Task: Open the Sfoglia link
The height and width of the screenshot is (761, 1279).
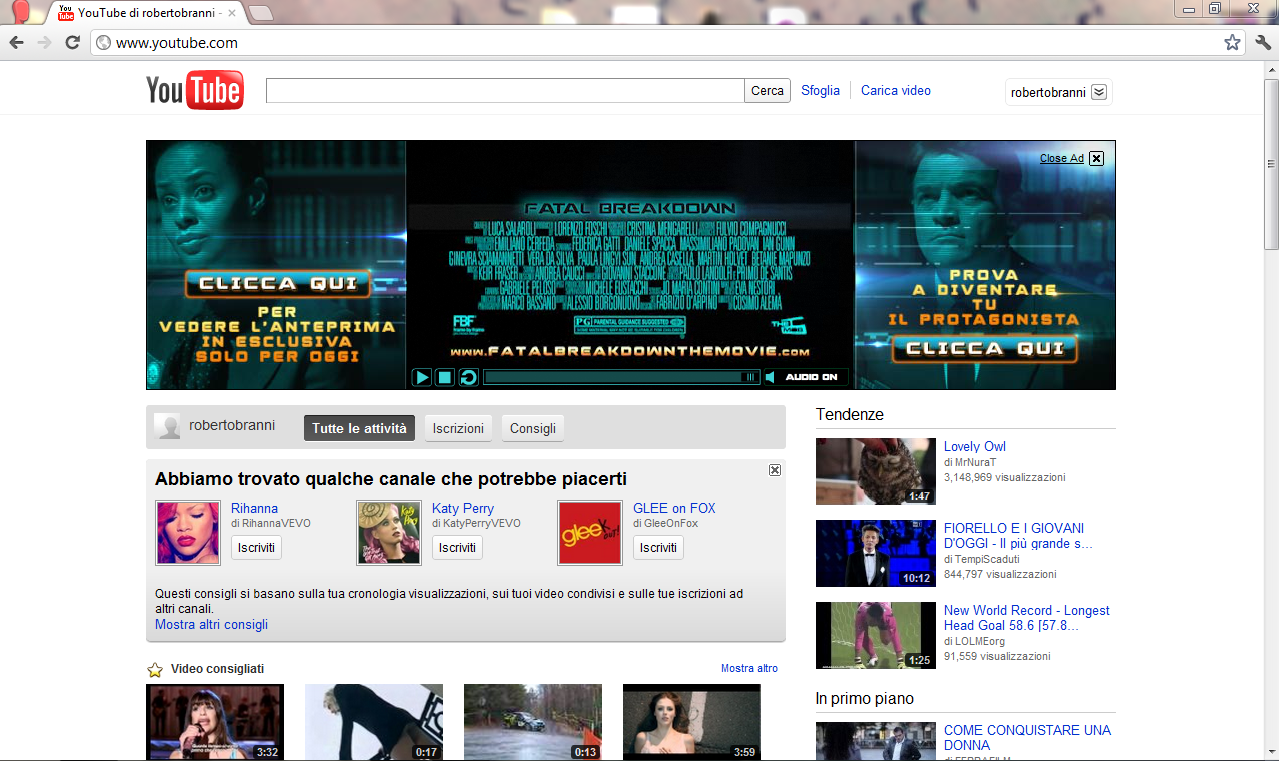Action: pos(820,90)
